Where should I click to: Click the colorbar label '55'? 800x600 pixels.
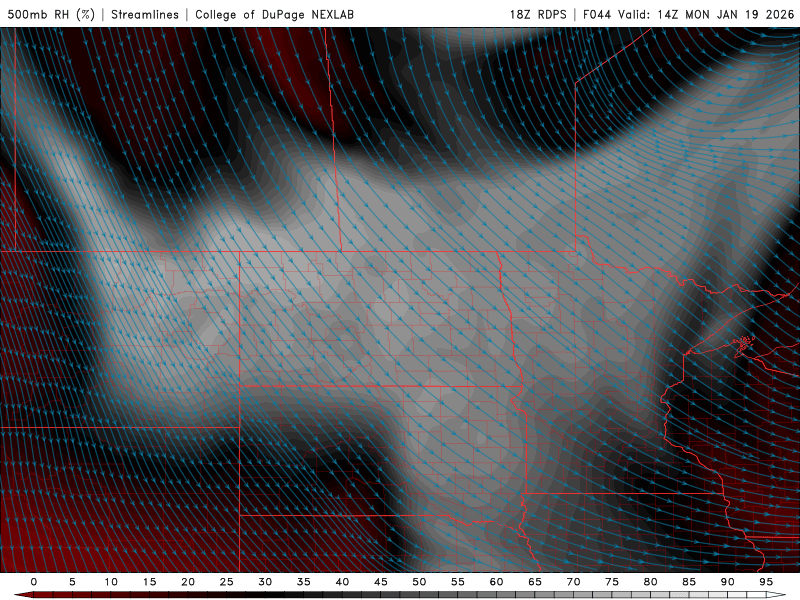(458, 582)
